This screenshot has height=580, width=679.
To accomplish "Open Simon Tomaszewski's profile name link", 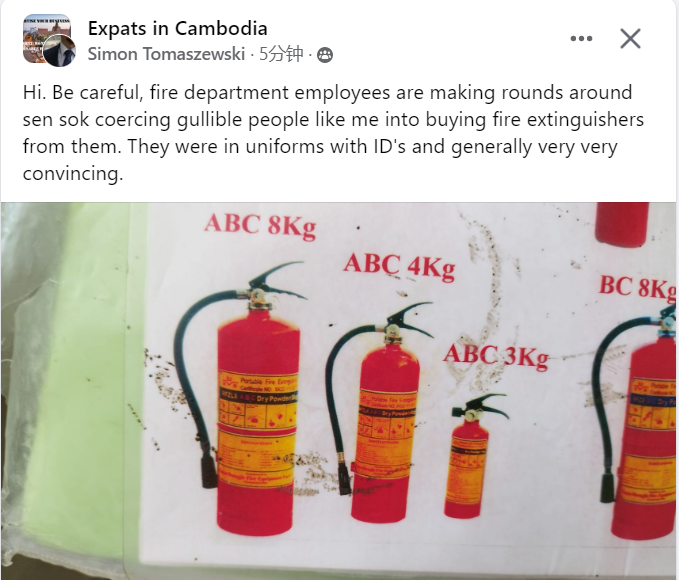I will click(x=166, y=54).
